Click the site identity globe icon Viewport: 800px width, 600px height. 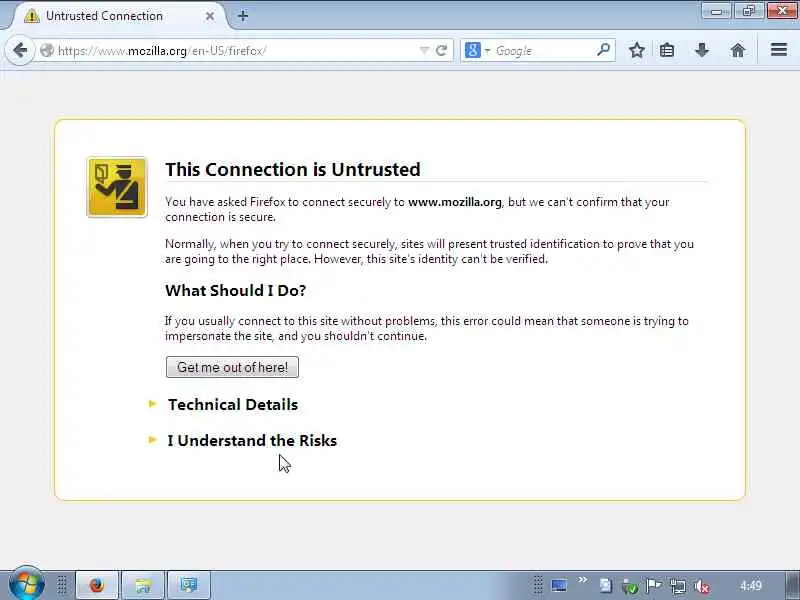(47, 51)
